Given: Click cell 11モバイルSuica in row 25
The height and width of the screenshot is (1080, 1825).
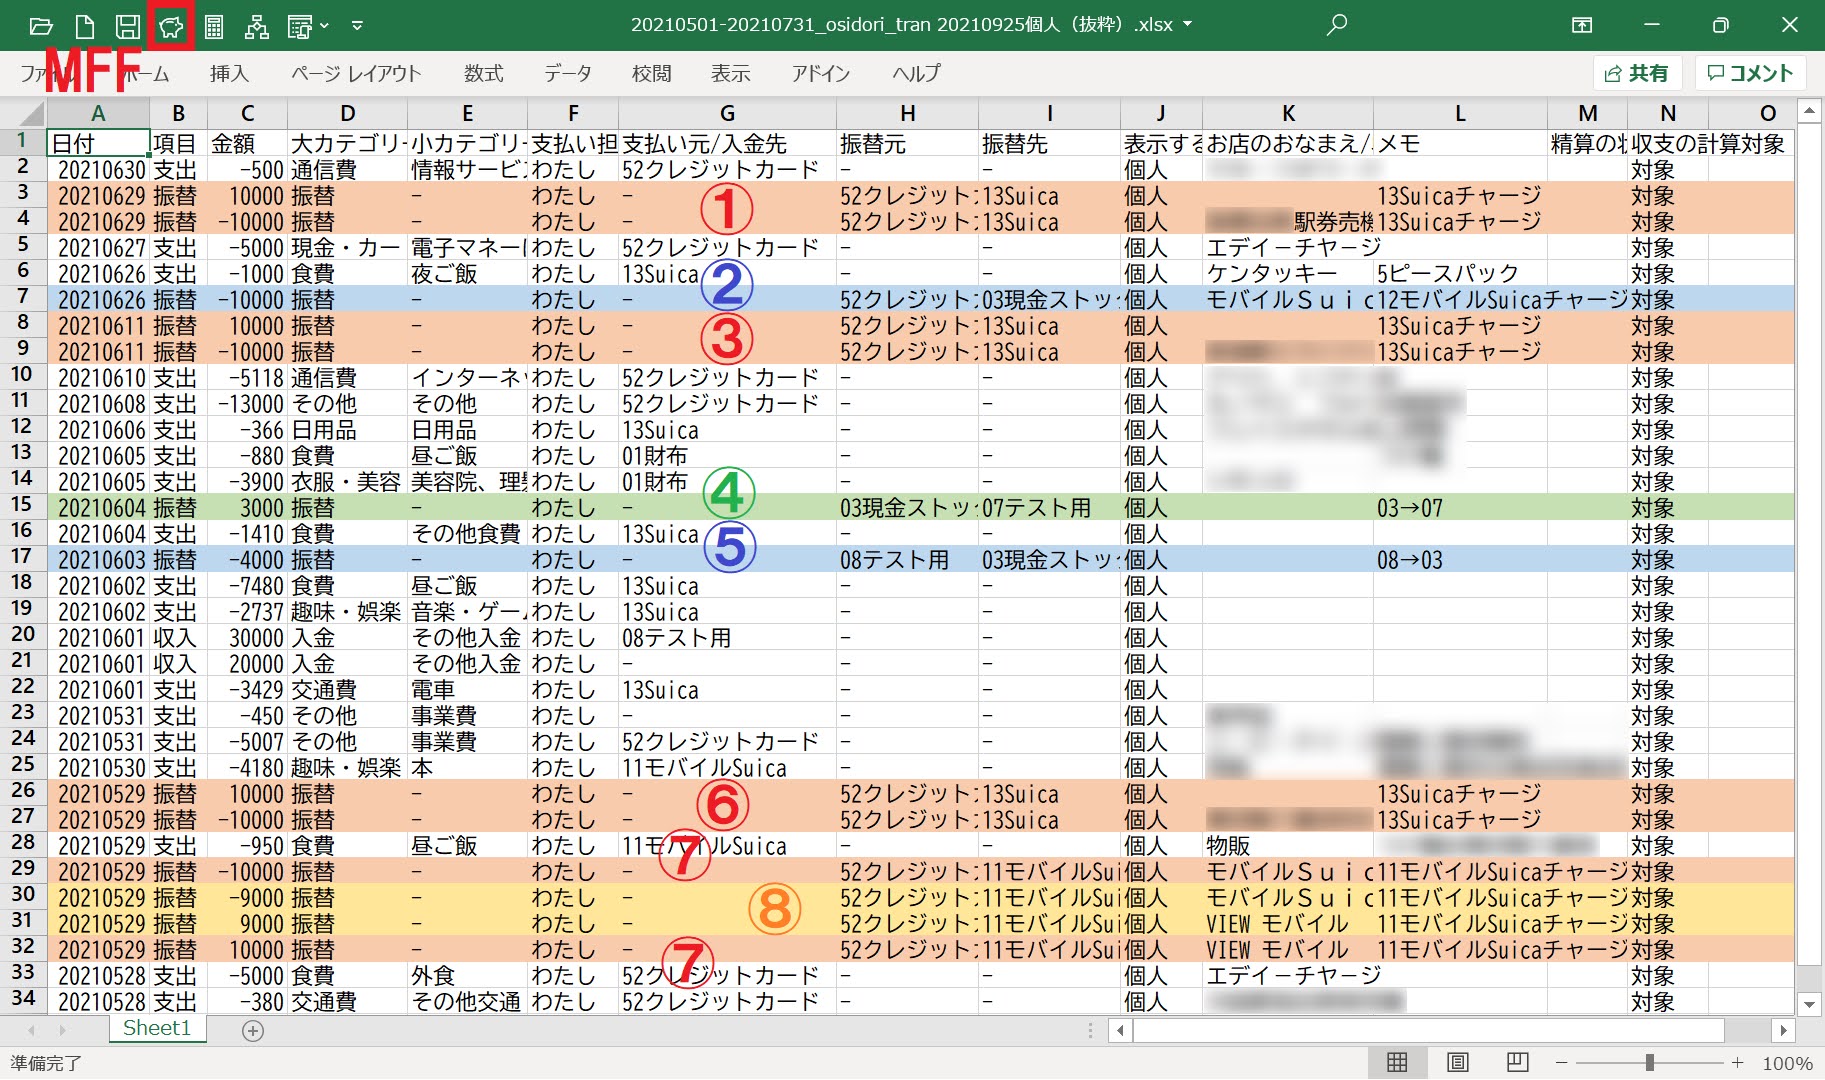Looking at the screenshot, I should pos(727,768).
